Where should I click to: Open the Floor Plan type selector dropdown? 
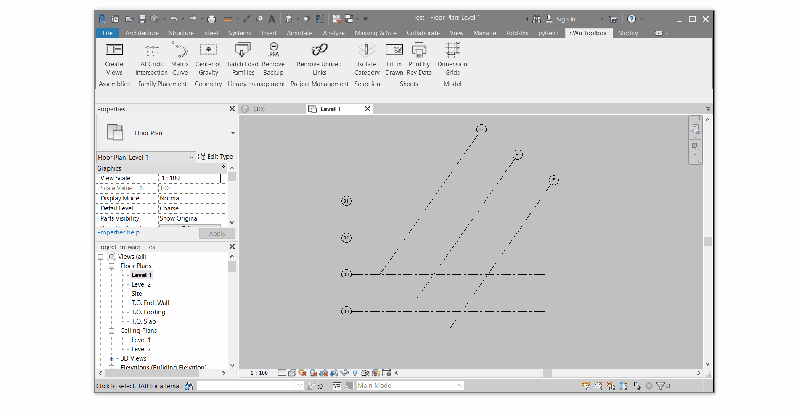(x=233, y=133)
